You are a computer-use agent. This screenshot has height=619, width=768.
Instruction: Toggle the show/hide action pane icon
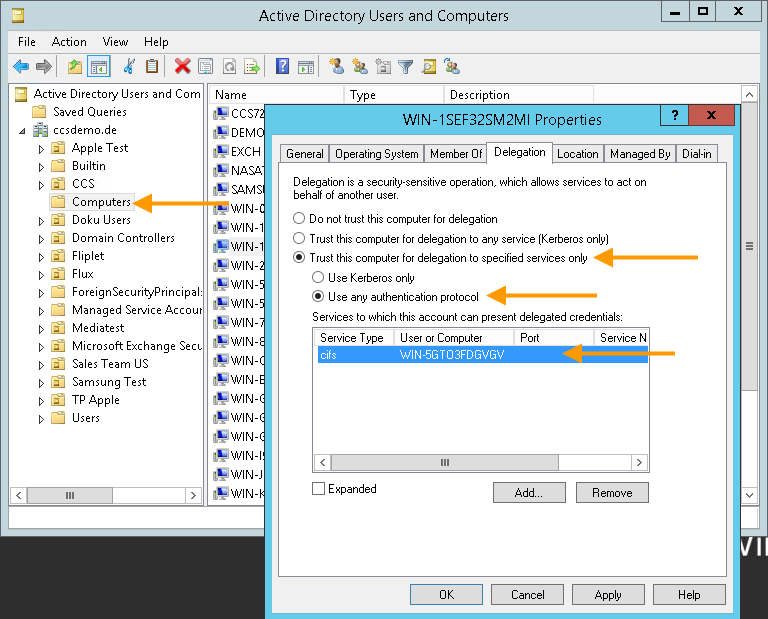pos(306,66)
